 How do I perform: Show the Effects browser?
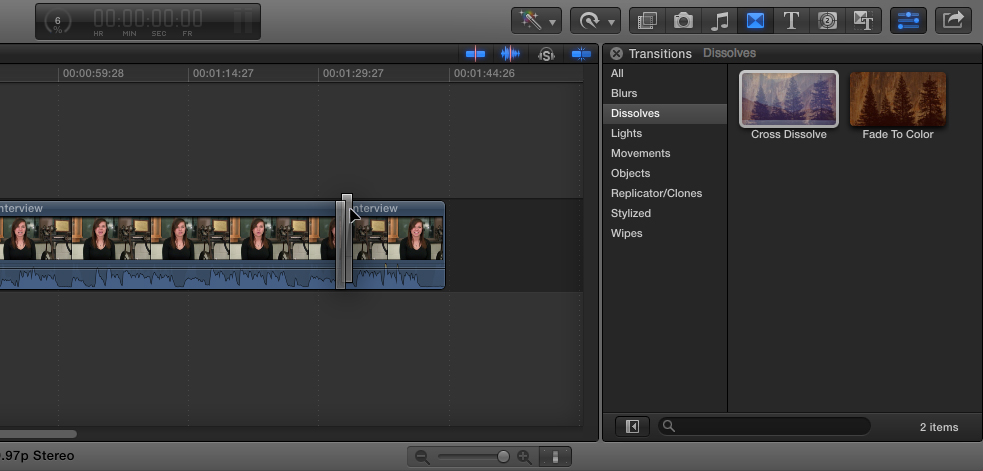pyautogui.click(x=647, y=21)
